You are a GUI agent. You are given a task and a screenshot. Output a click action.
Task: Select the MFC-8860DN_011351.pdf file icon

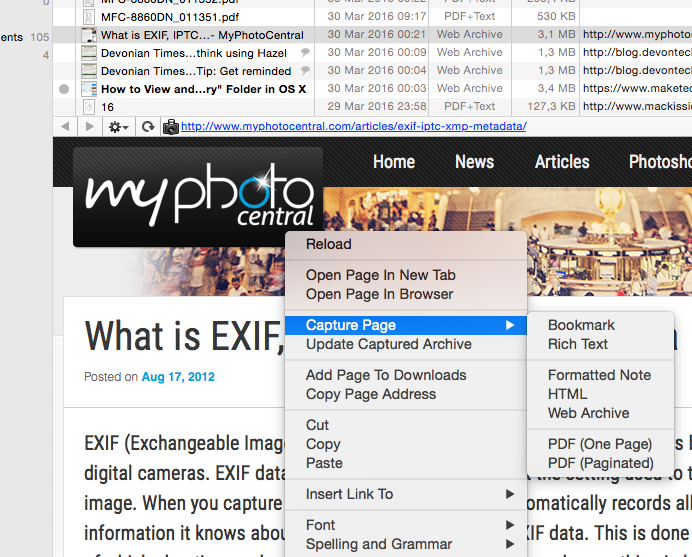tap(89, 17)
